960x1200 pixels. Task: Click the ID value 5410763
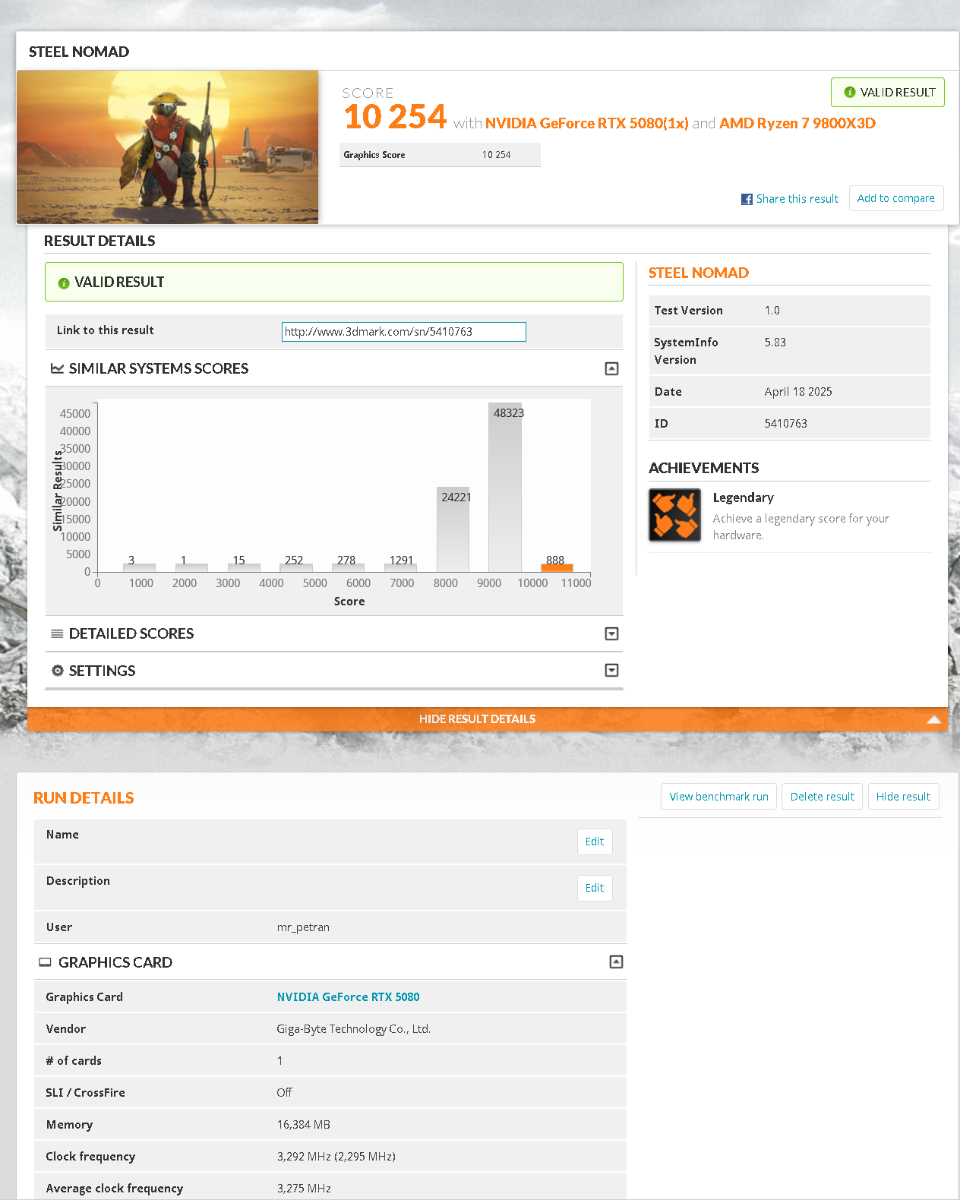click(786, 424)
